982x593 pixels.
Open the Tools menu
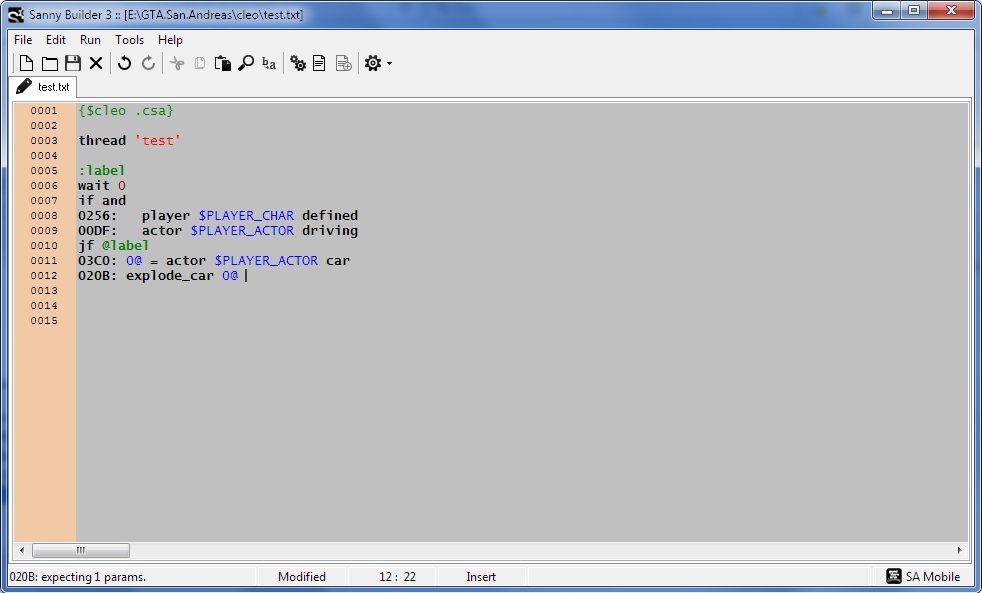pos(129,40)
